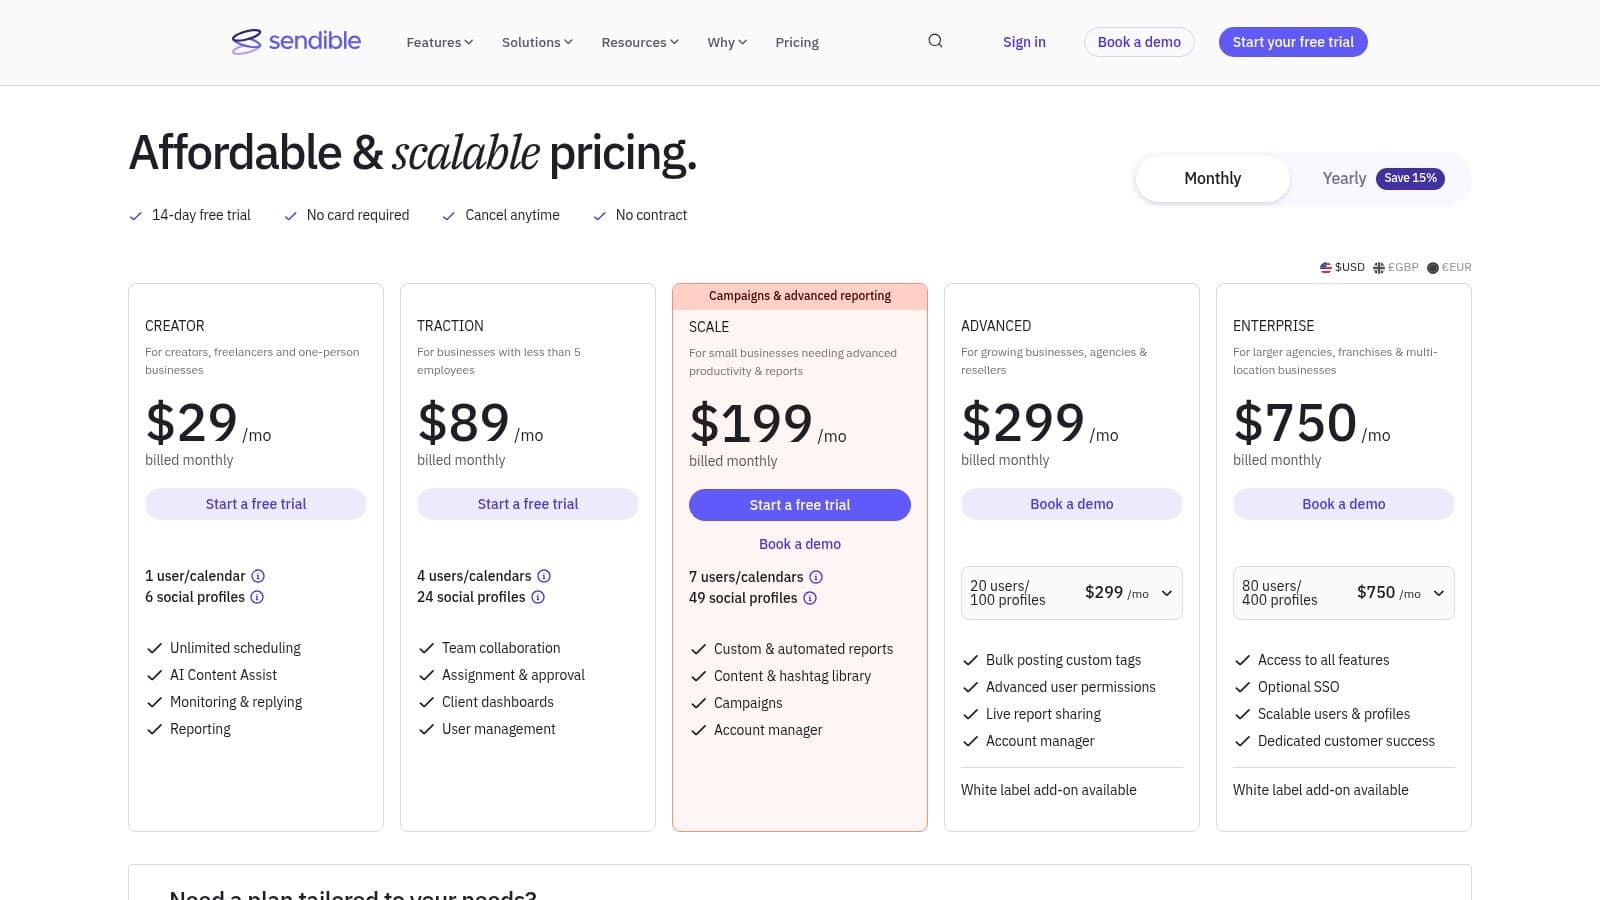1600x900 pixels.
Task: Click Start your free trial button
Action: (1292, 42)
